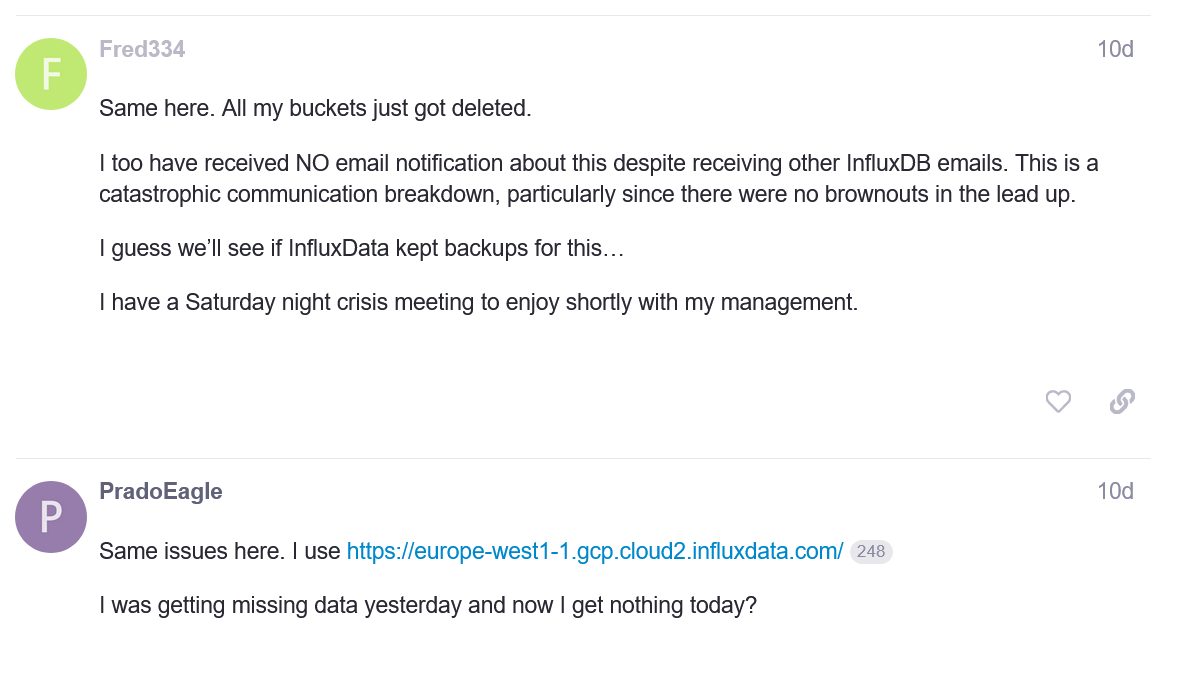Open PradoEagle's purple avatar profile picture

pyautogui.click(x=51, y=516)
